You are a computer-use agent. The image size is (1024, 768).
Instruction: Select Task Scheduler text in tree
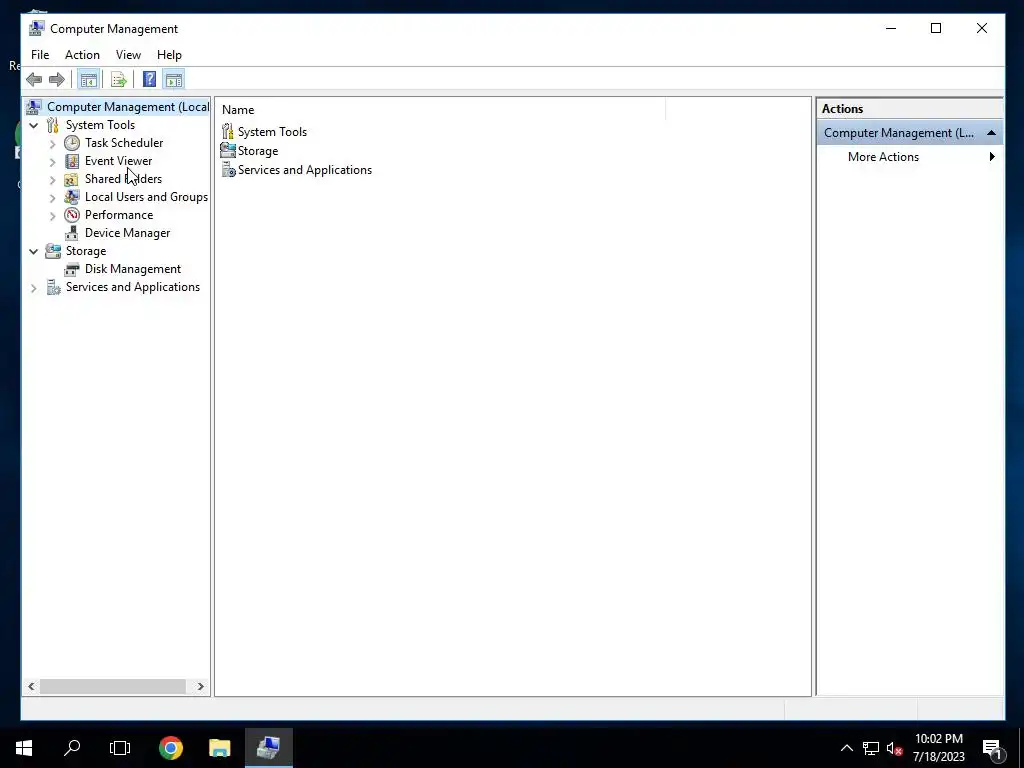[124, 143]
